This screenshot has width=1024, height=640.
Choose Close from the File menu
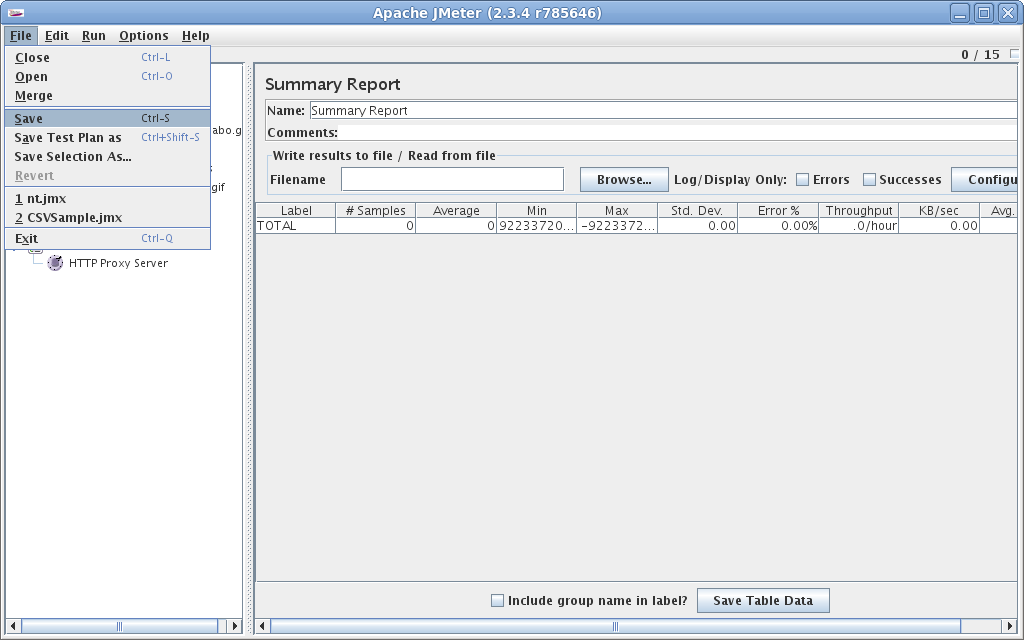pos(108,57)
